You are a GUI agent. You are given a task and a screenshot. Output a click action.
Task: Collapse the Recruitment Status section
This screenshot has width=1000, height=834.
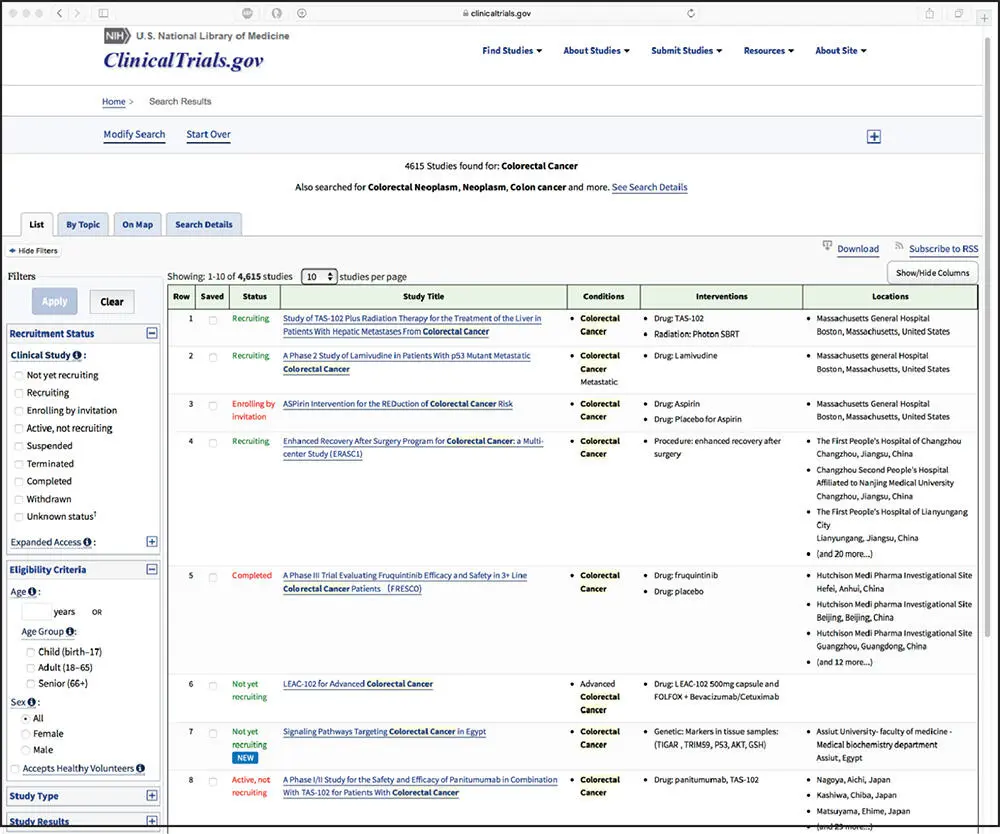point(152,333)
